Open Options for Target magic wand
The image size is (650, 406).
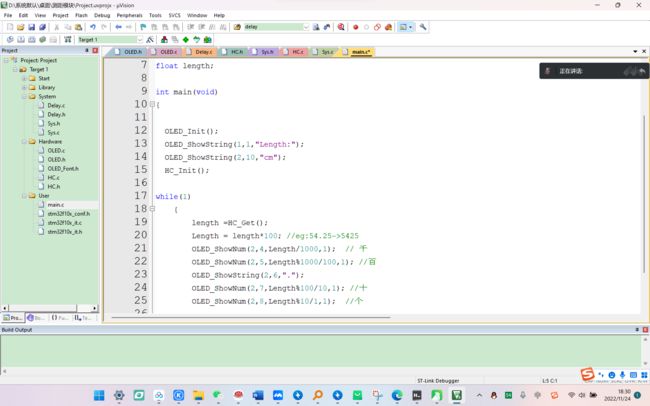pos(150,39)
